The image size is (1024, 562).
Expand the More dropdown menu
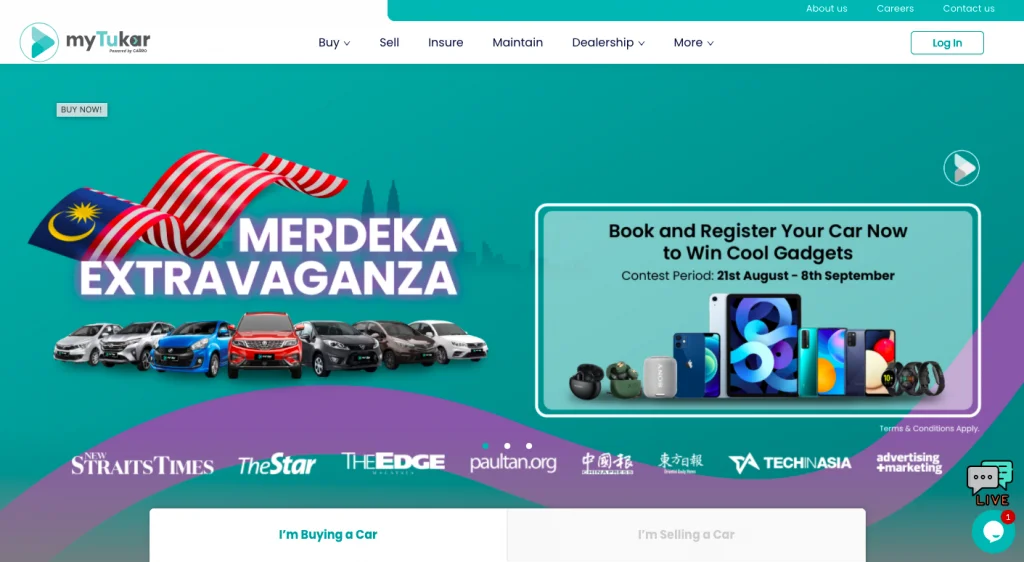pos(694,42)
